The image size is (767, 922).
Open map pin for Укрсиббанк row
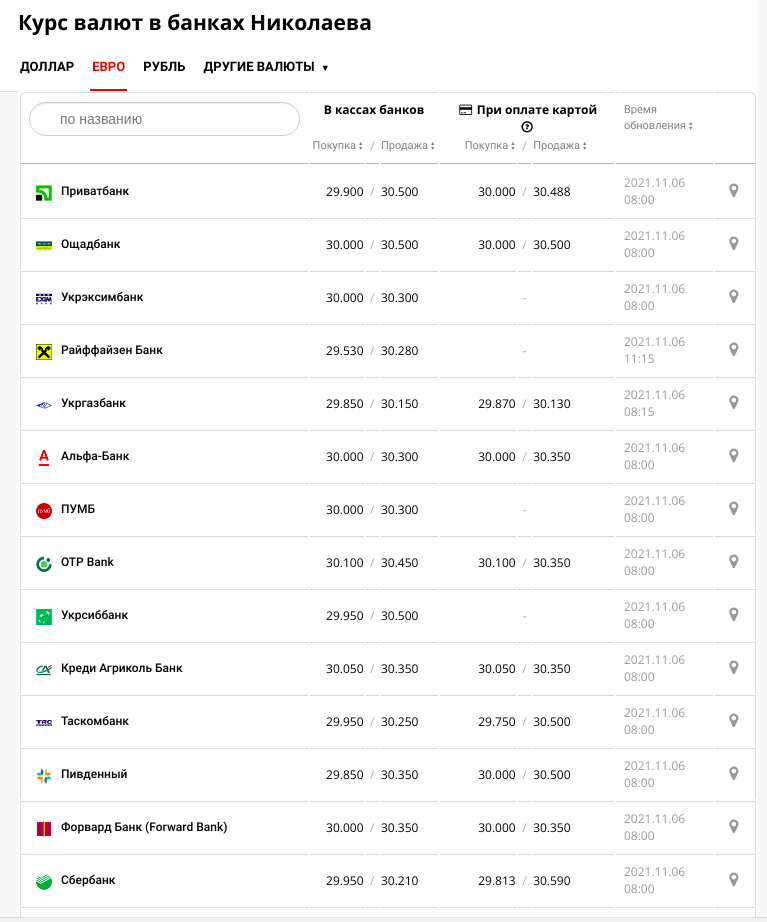click(x=733, y=614)
